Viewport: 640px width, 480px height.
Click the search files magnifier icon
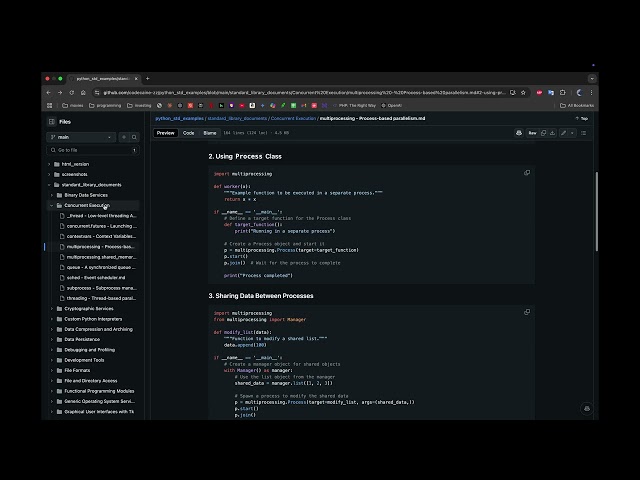click(134, 137)
